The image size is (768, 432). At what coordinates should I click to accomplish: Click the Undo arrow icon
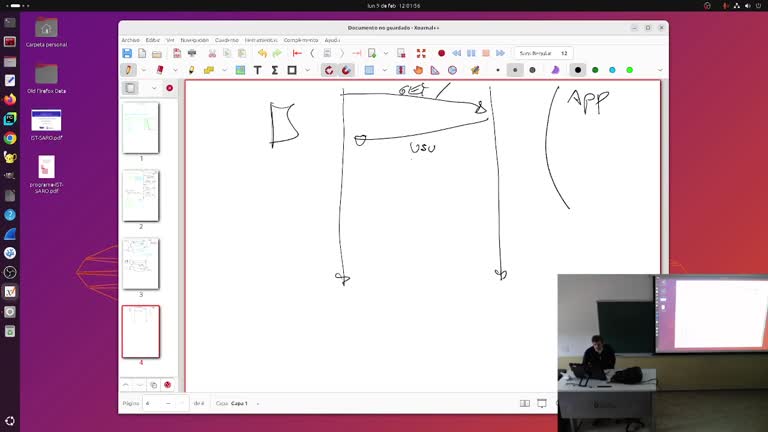tap(262, 53)
